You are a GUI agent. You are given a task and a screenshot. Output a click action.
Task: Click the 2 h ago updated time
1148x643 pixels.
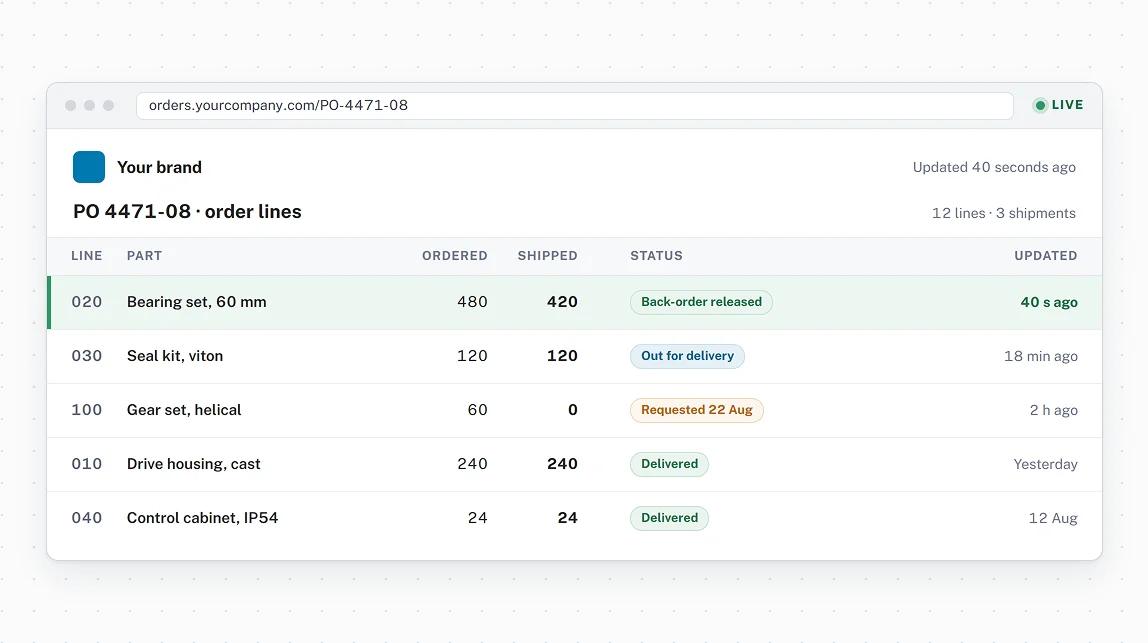[x=1054, y=411]
